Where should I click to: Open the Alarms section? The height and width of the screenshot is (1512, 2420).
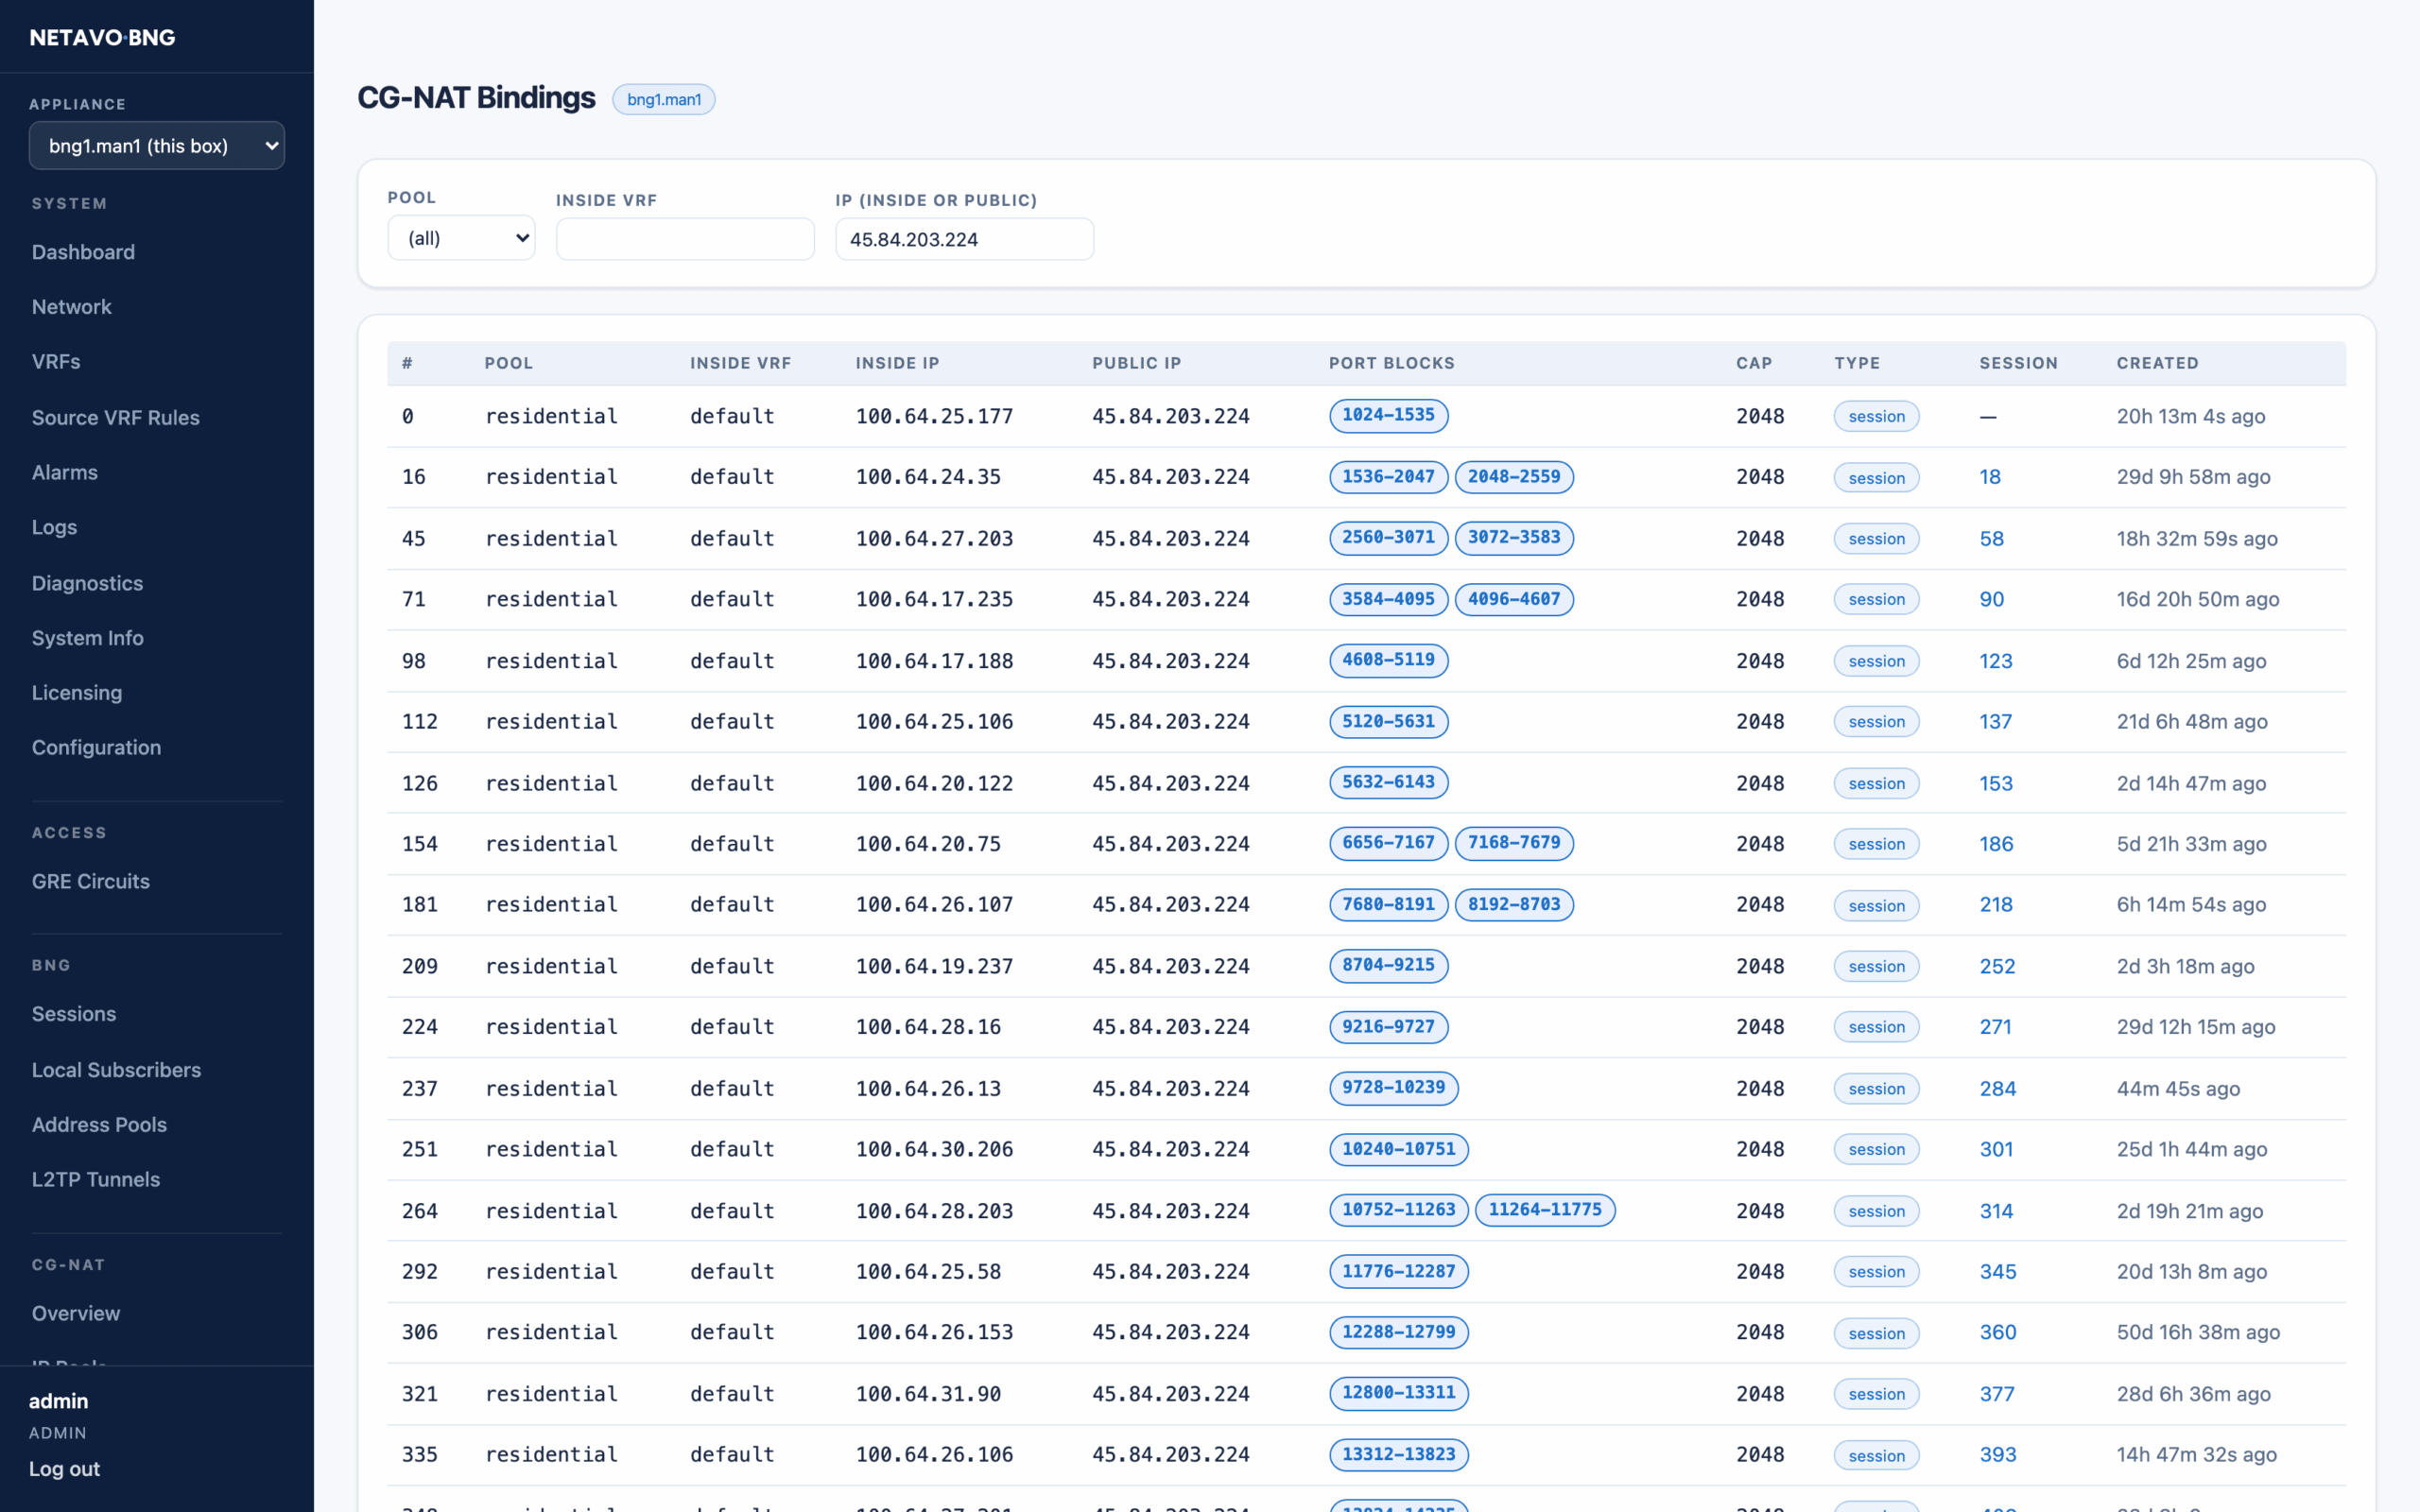(65, 472)
